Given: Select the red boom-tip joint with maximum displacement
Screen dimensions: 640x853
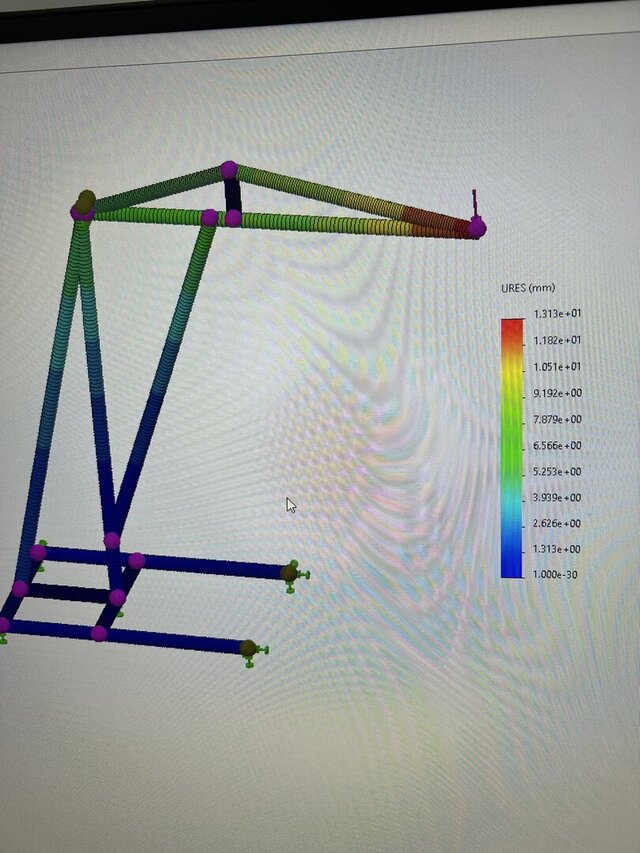Looking at the screenshot, I should coord(477,227).
